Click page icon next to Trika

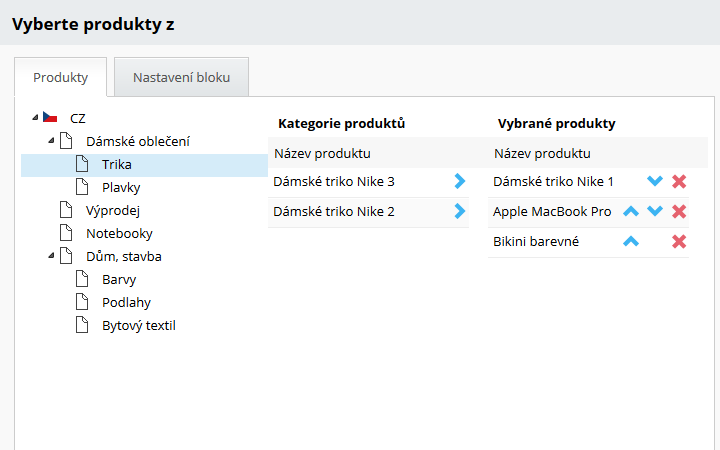[82, 164]
